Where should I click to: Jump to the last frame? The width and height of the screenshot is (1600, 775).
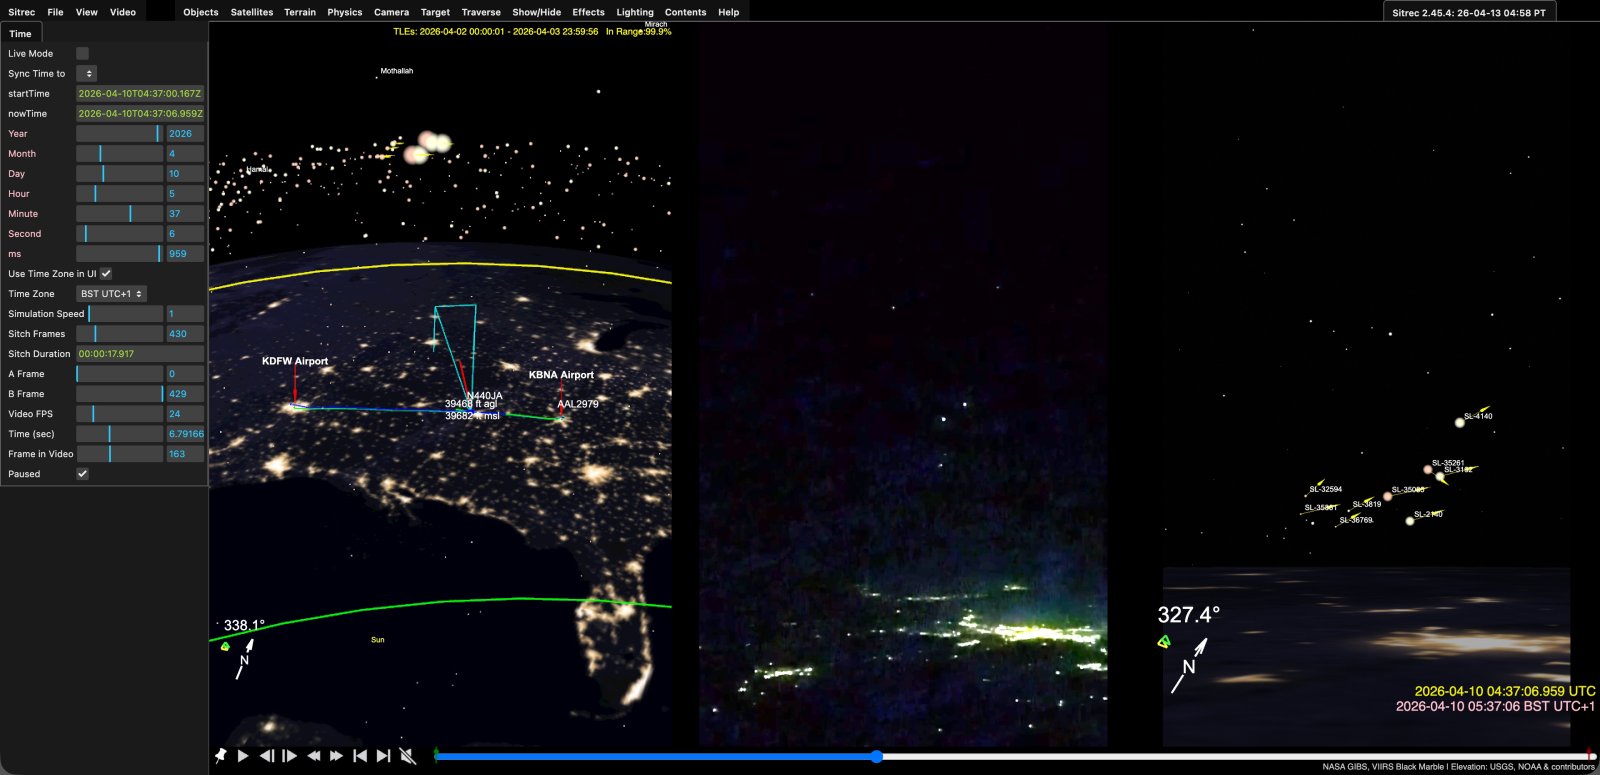tap(383, 756)
